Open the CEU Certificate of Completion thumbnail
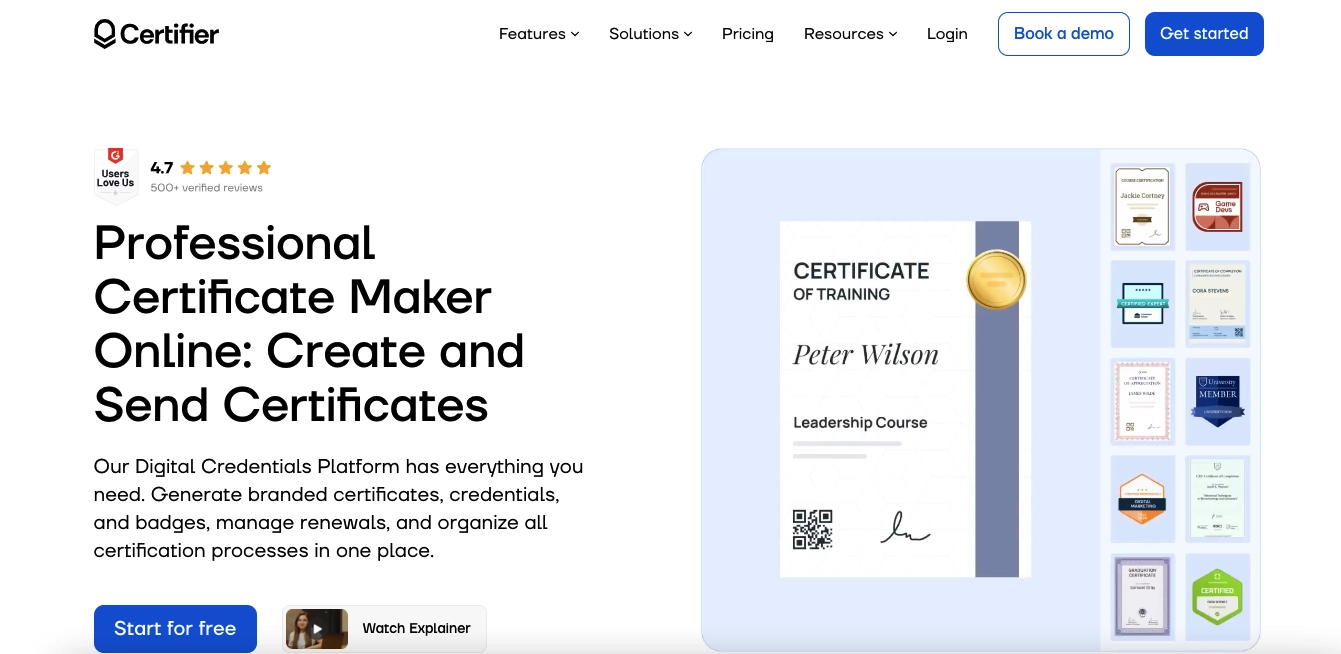Screen dimensions: 1341x654 pos(1217,499)
